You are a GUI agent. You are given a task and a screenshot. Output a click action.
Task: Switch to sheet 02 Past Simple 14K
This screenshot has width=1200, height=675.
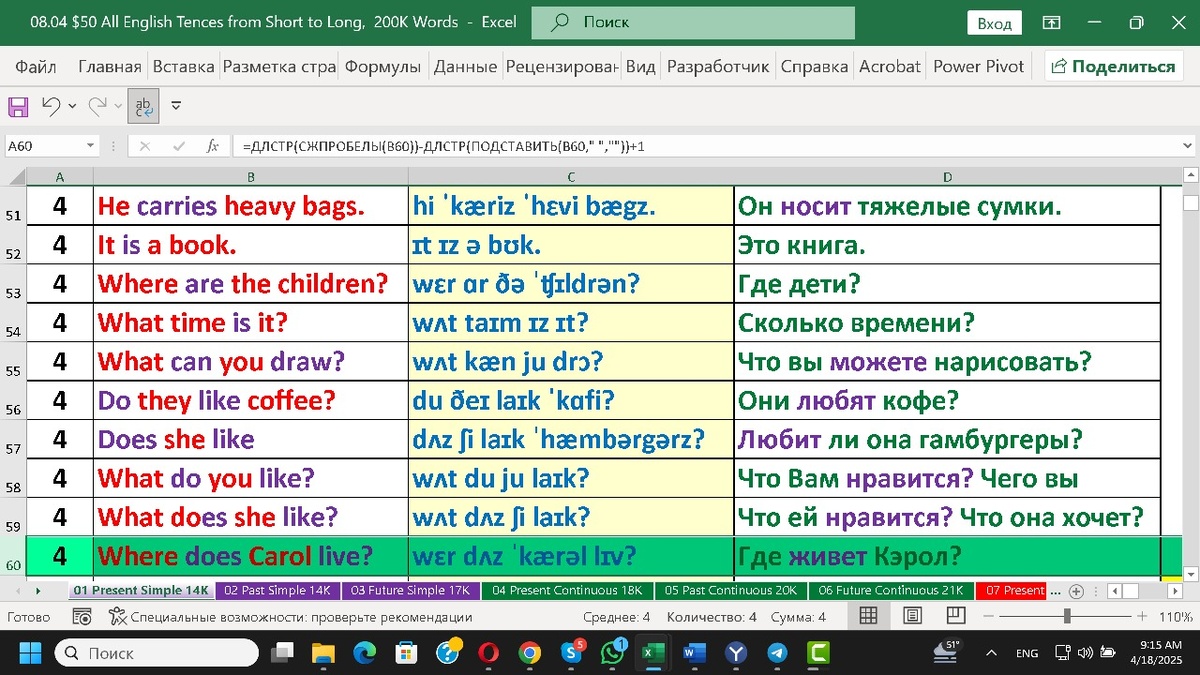(x=278, y=591)
